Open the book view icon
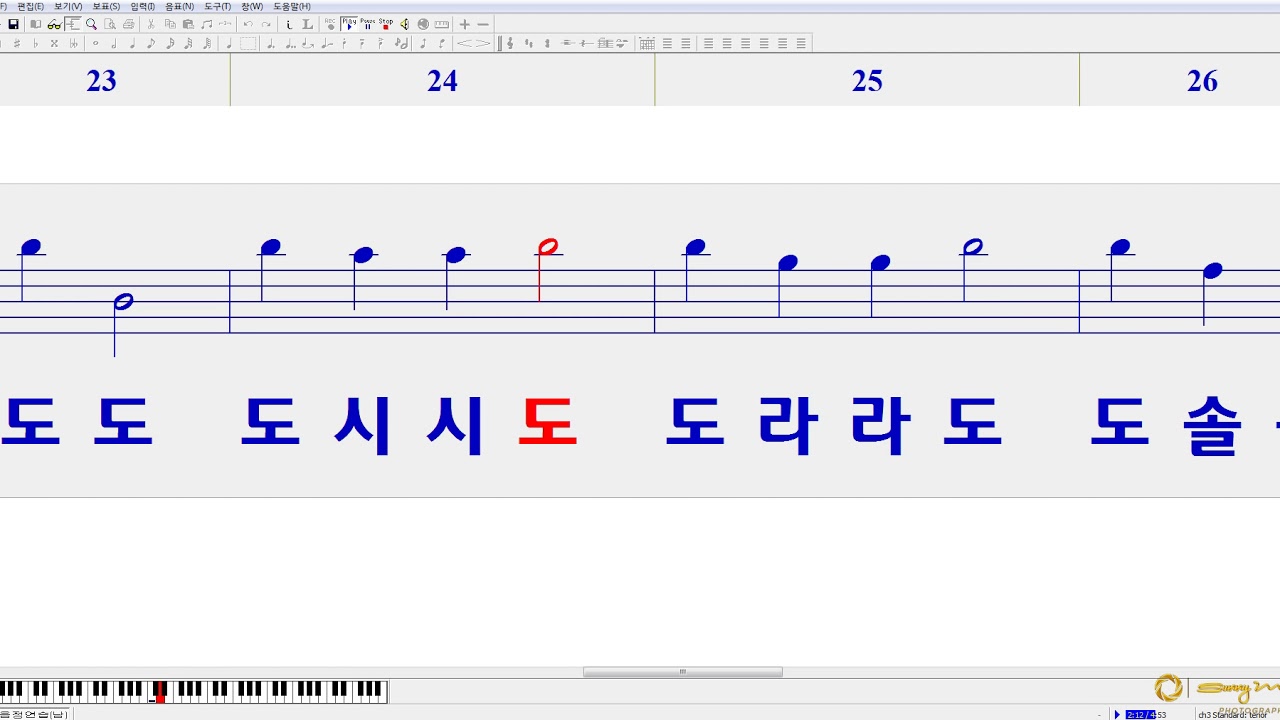 (36, 24)
